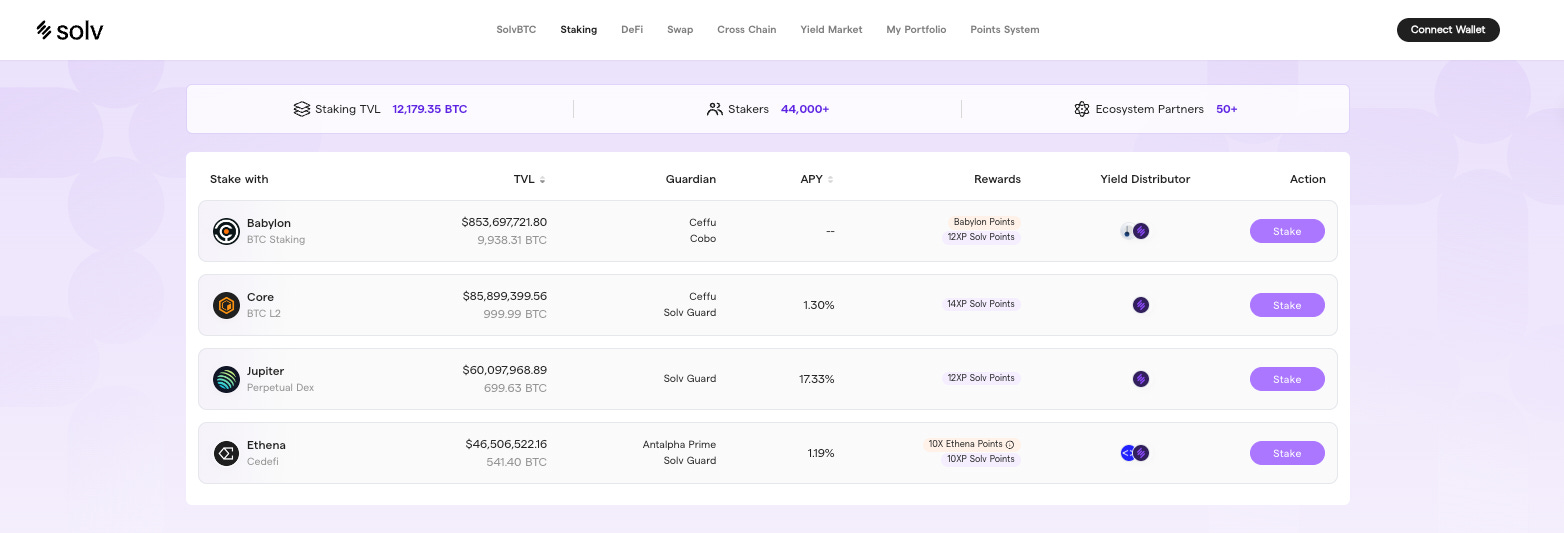This screenshot has width=1564, height=533.
Task: Click Babylon row yield distributor icons
Action: click(x=1135, y=231)
